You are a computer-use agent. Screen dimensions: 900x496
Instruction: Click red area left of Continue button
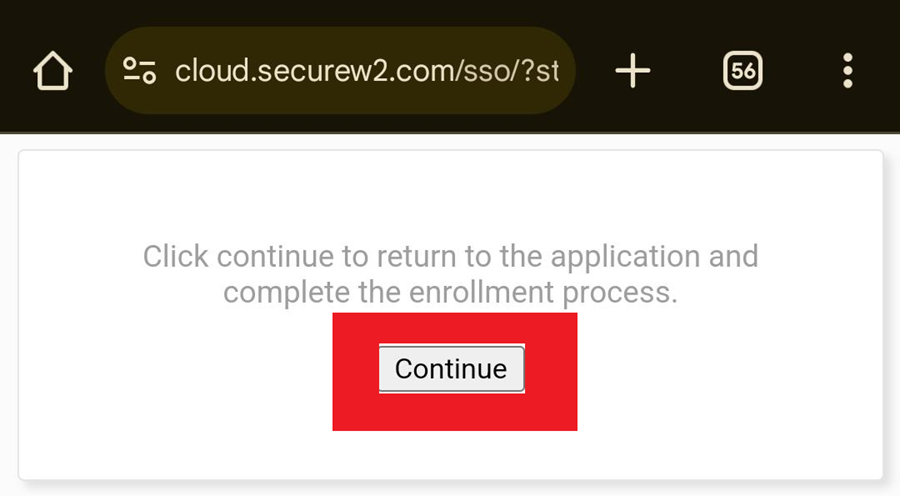(355, 370)
